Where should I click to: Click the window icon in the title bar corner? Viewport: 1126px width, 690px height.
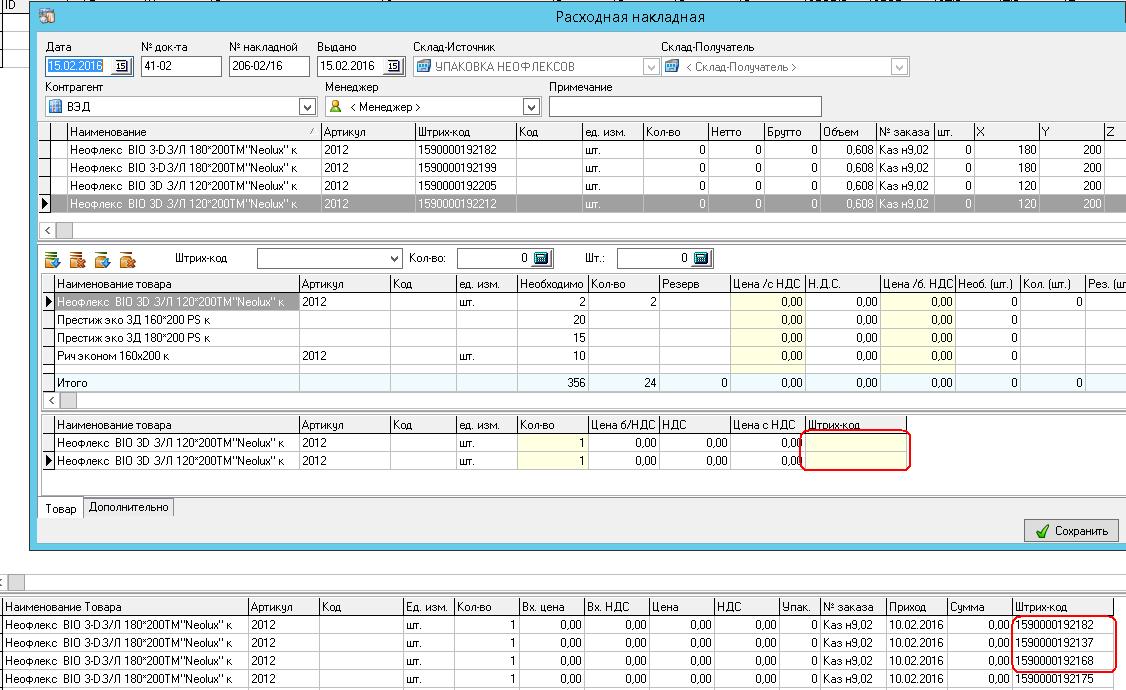coord(46,17)
